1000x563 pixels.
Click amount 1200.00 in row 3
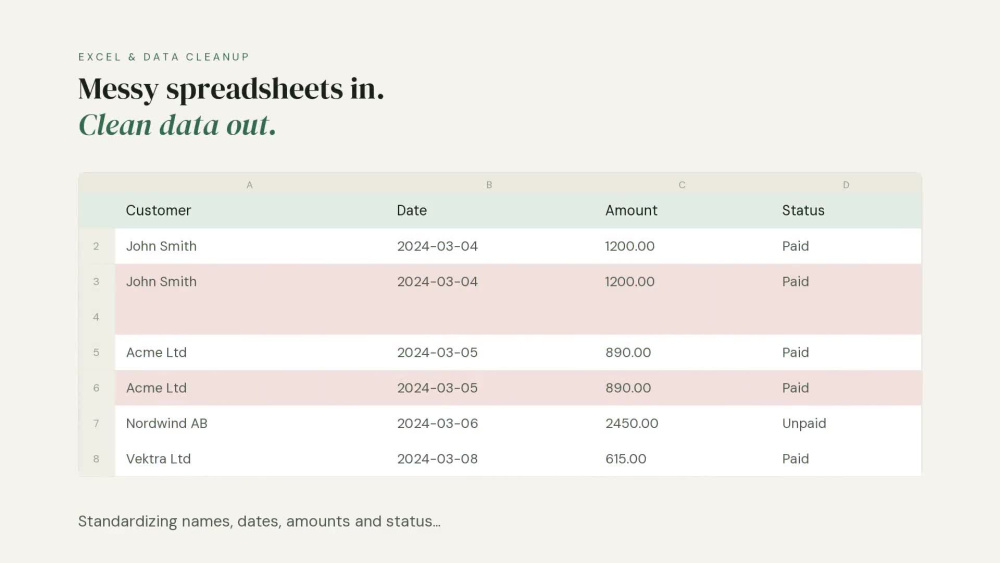pos(629,281)
